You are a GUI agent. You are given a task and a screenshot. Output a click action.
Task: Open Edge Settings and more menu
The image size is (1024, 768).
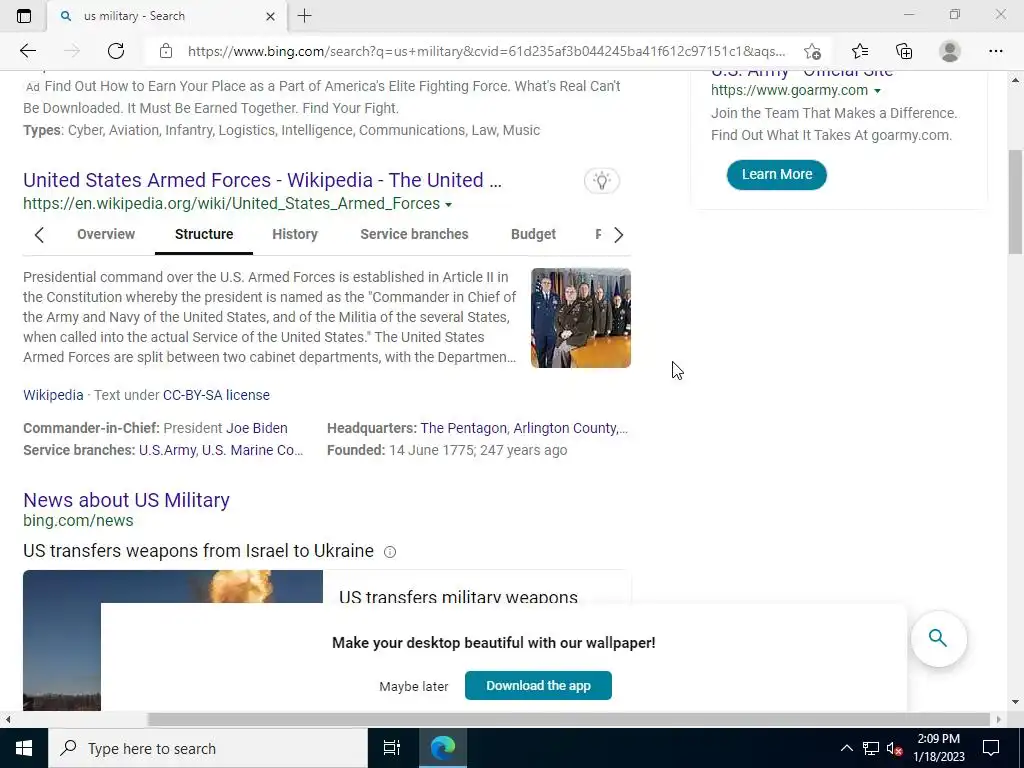[995, 51]
